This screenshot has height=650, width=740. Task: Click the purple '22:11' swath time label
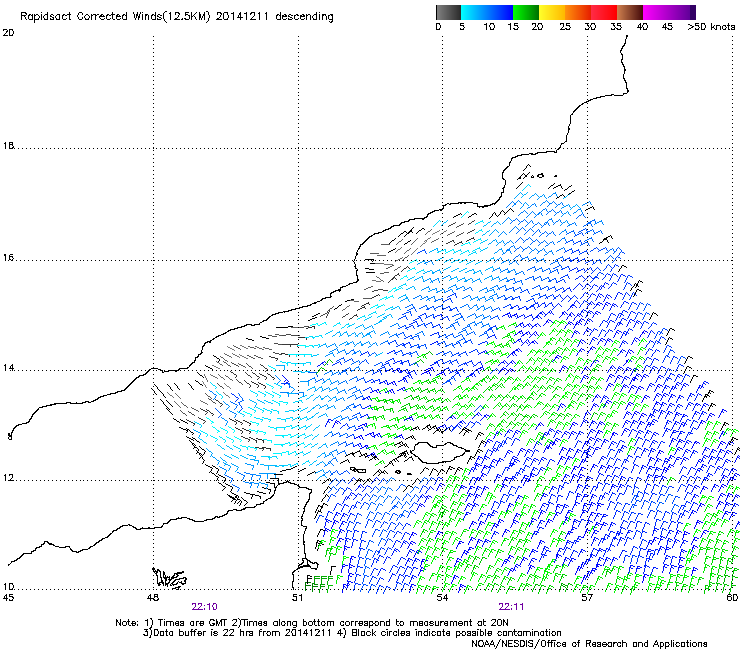[511, 607]
